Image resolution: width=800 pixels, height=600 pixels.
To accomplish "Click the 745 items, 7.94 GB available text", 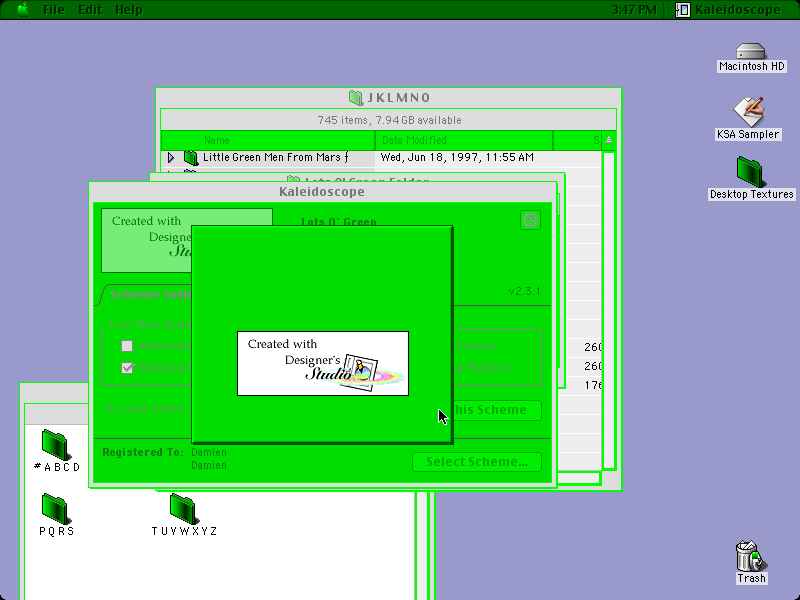I will [389, 120].
